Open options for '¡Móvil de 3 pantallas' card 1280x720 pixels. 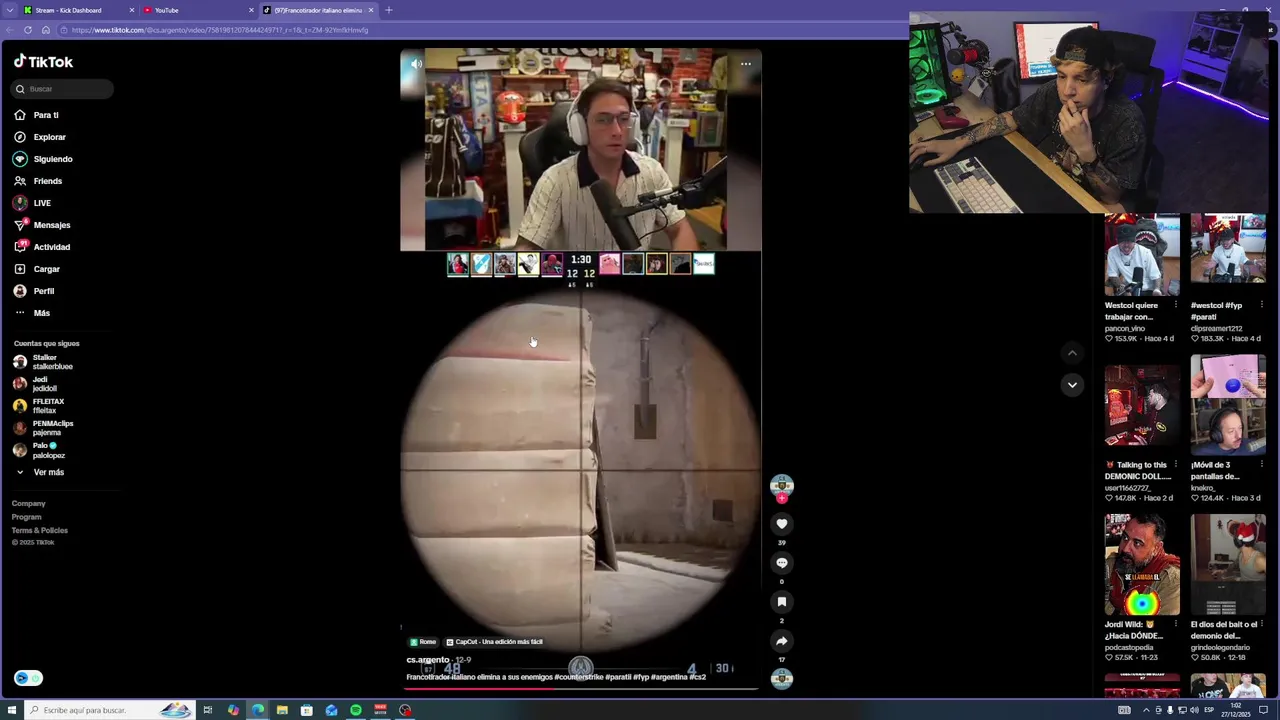pos(1261,465)
